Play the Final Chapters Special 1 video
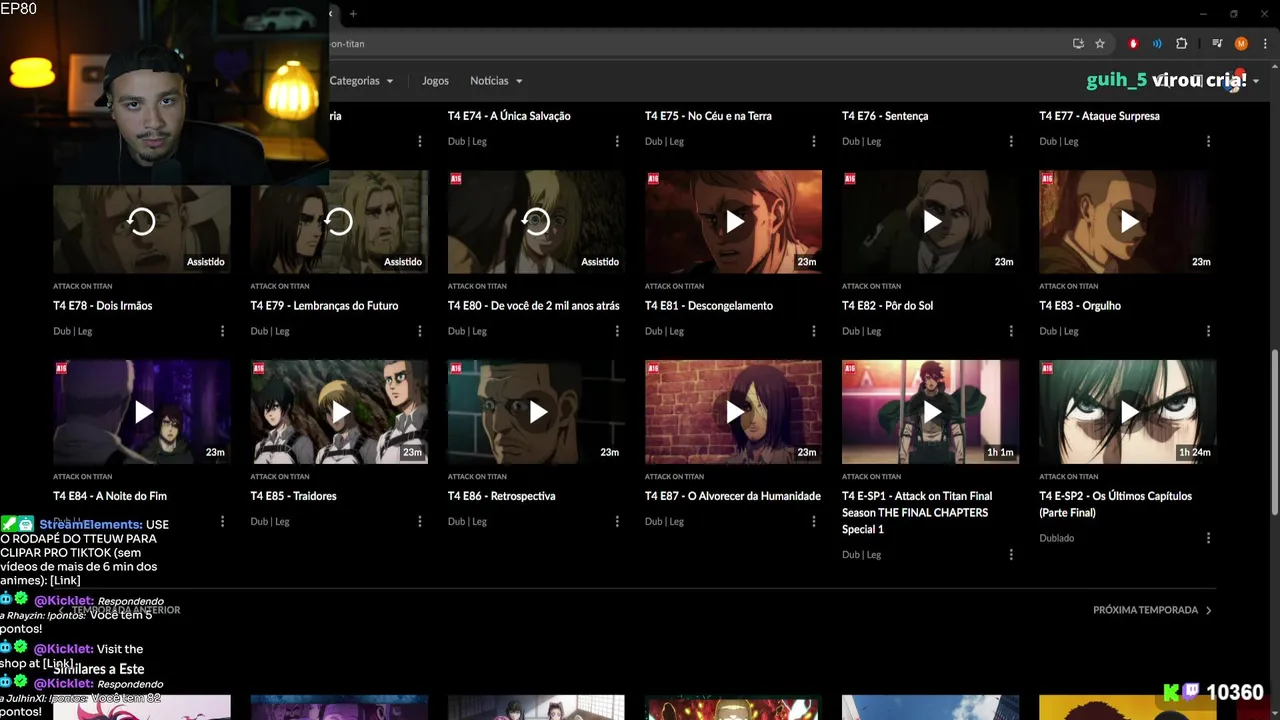Screen dimensions: 1280x720 coord(931,411)
